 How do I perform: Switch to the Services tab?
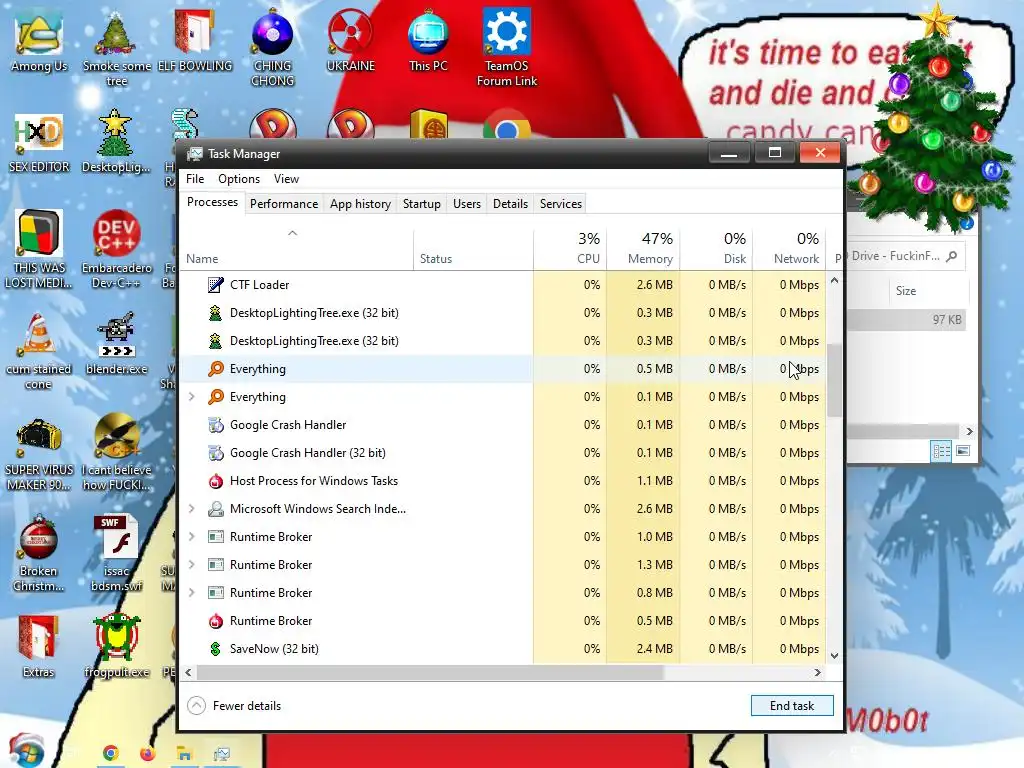561,204
